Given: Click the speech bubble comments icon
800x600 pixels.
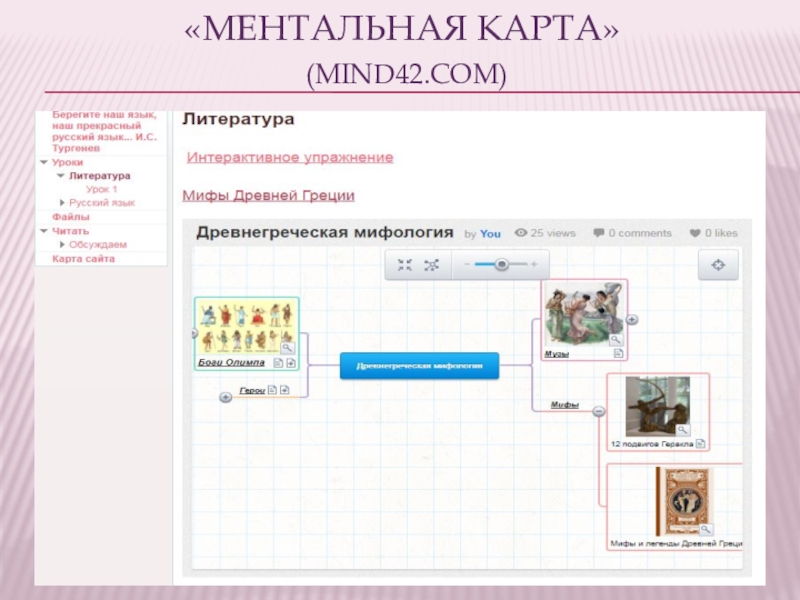Looking at the screenshot, I should coord(598,233).
